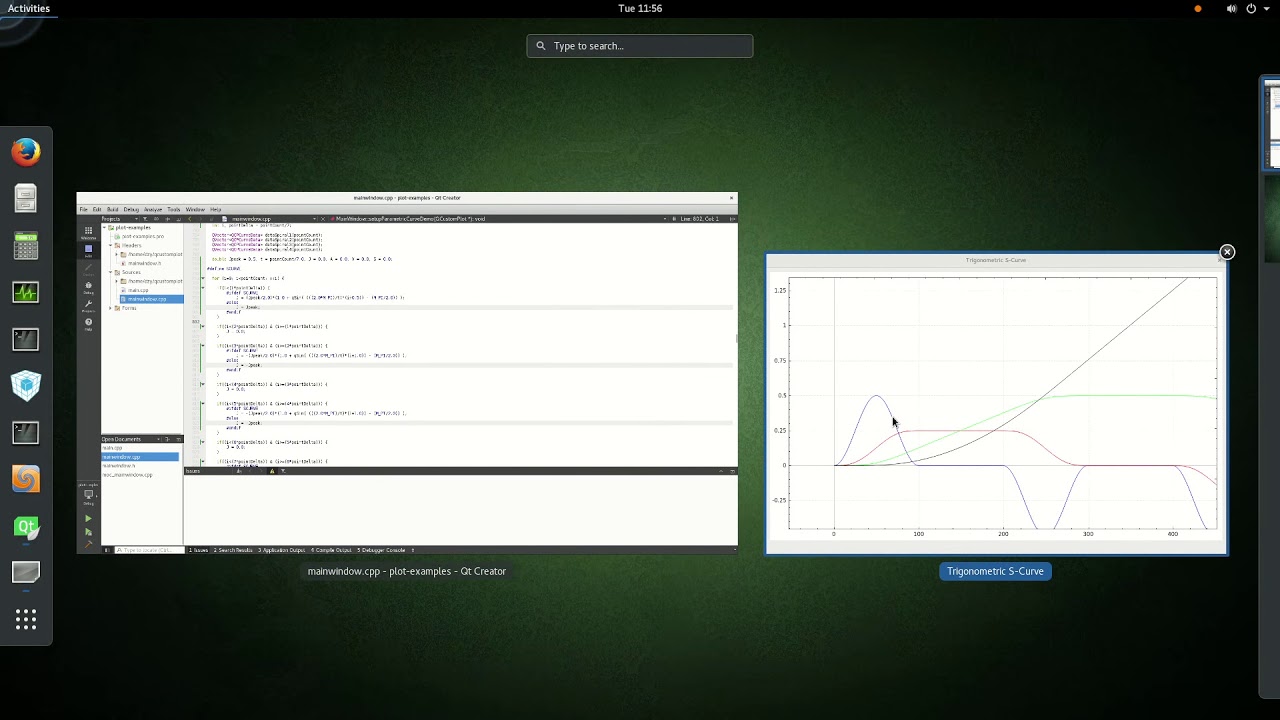Open System Monitor from the dock
Viewport: 1280px width, 720px height.
point(26,292)
